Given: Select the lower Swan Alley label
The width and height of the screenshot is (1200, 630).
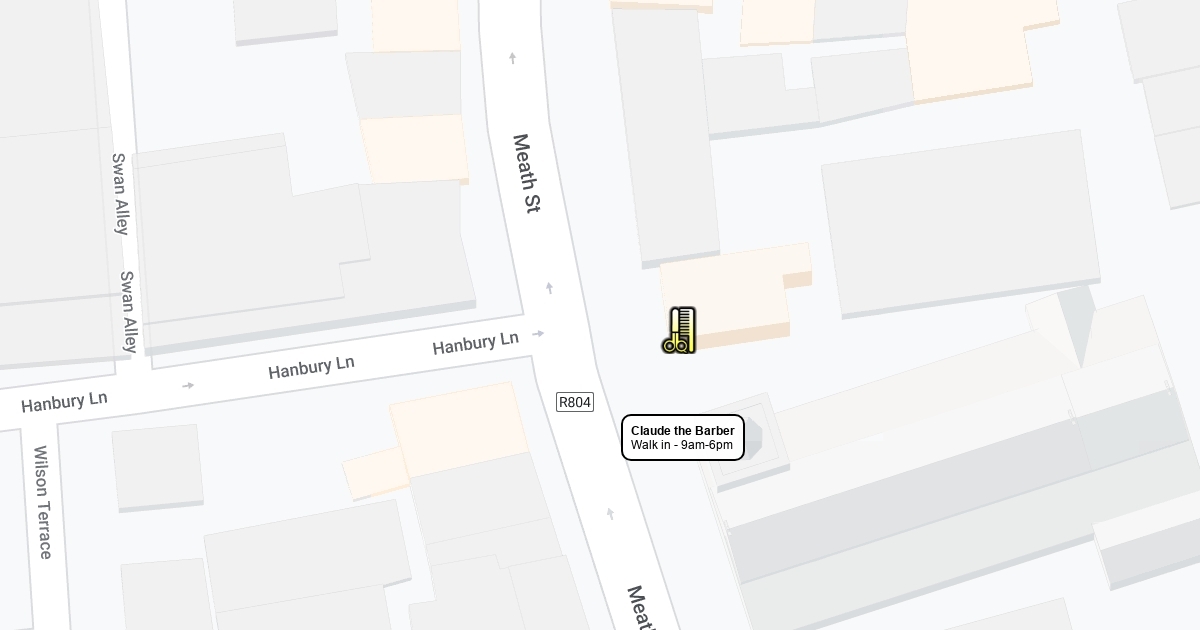Looking at the screenshot, I should pos(128,311).
